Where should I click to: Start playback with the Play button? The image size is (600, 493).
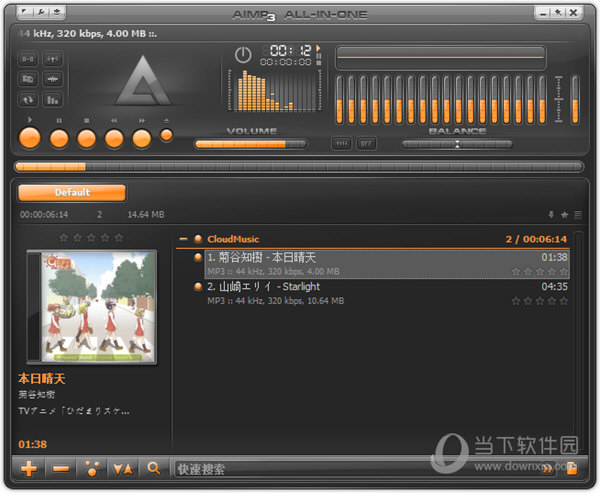30,138
